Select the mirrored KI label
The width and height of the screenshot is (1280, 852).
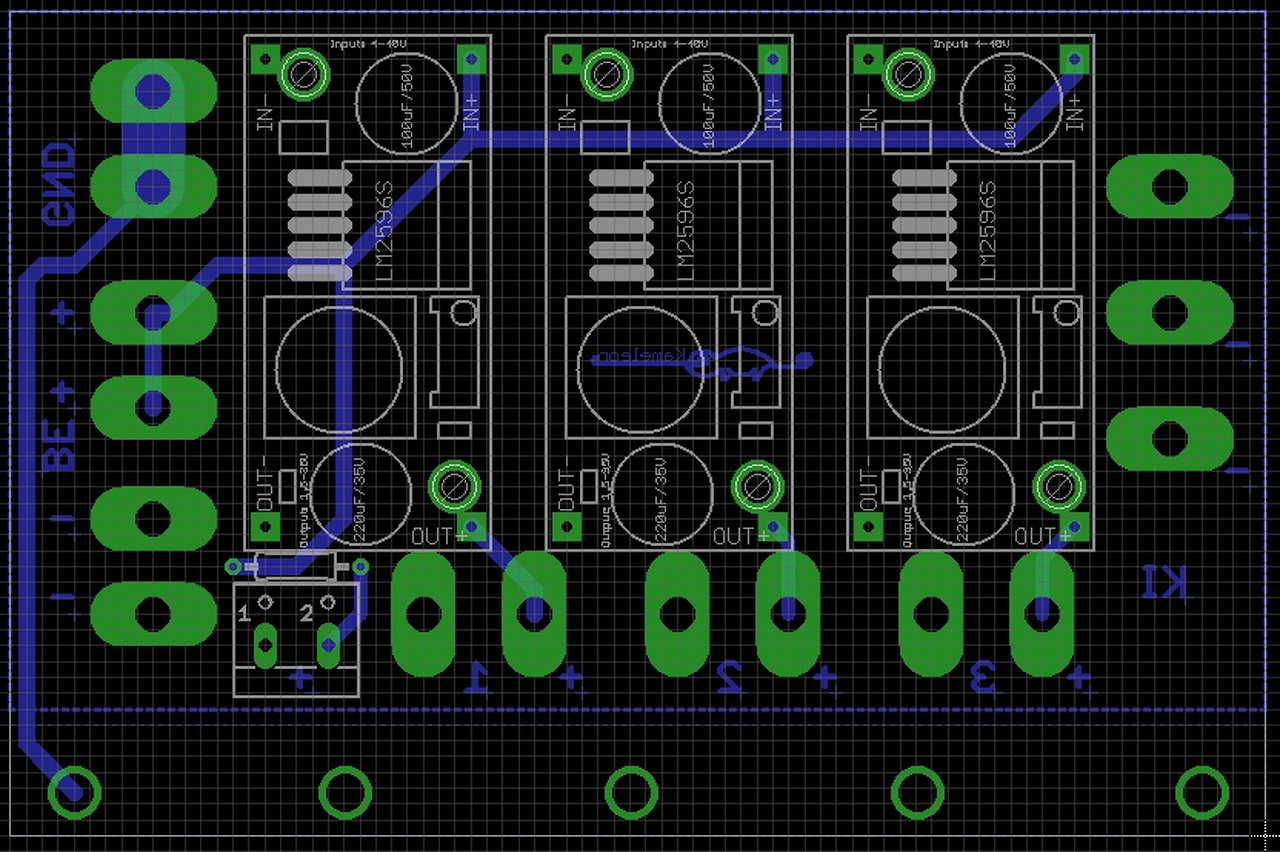tap(1166, 582)
